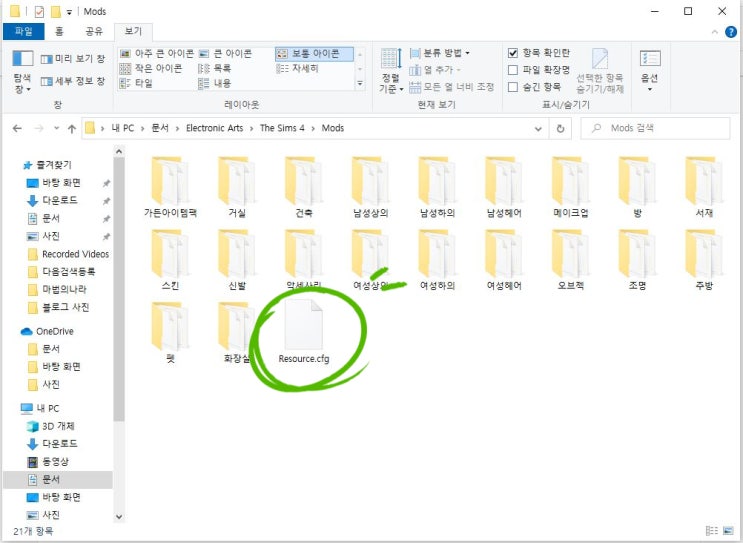Select the 아주 큰 아이콘 layout
Viewport: 743px width, 543px height.
(x=157, y=53)
